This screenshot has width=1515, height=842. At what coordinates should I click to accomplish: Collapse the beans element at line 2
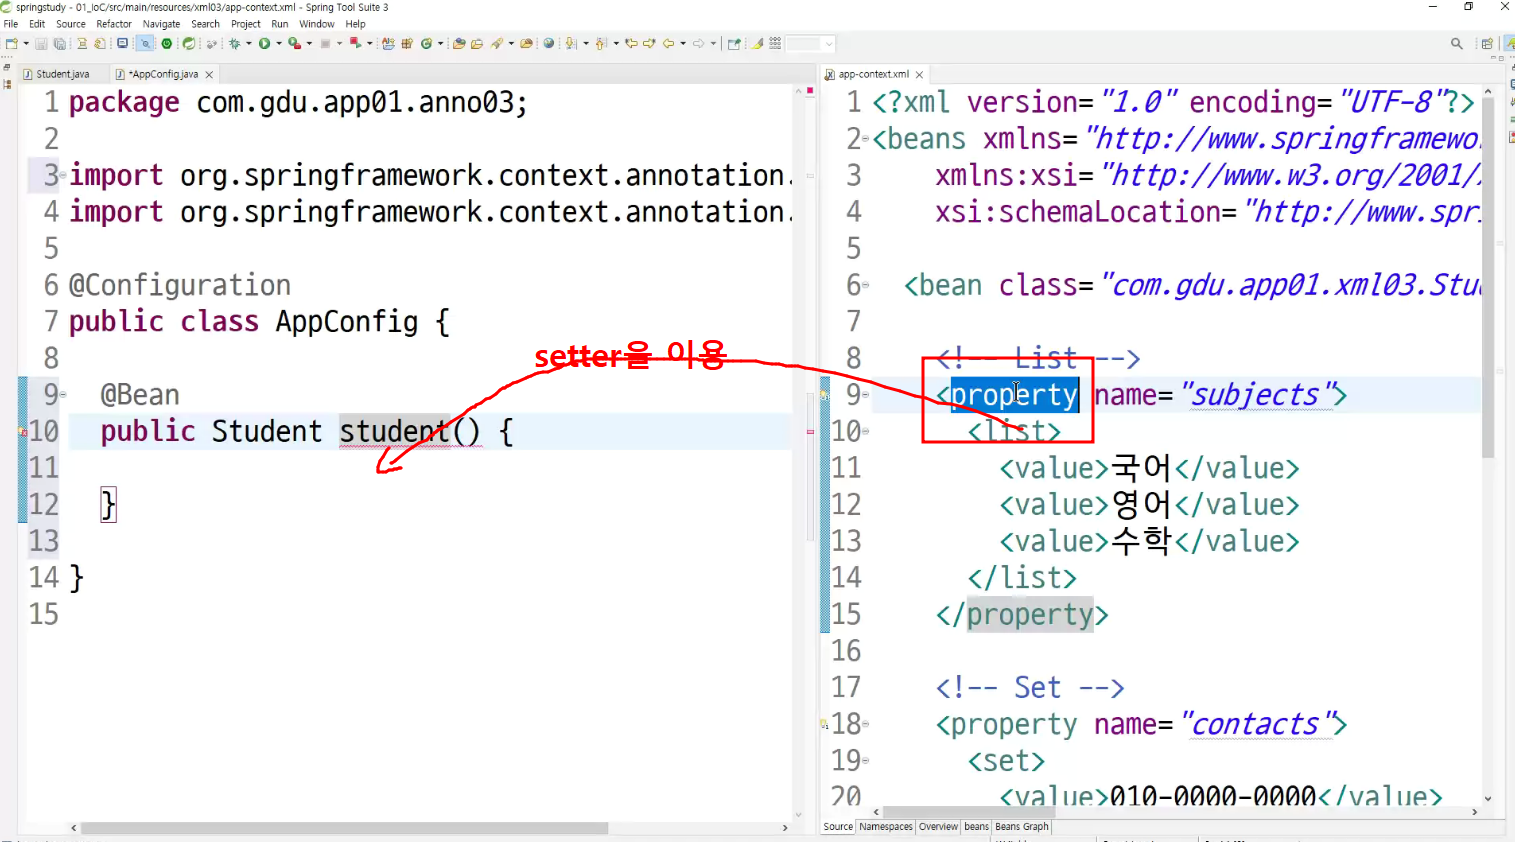point(866,140)
